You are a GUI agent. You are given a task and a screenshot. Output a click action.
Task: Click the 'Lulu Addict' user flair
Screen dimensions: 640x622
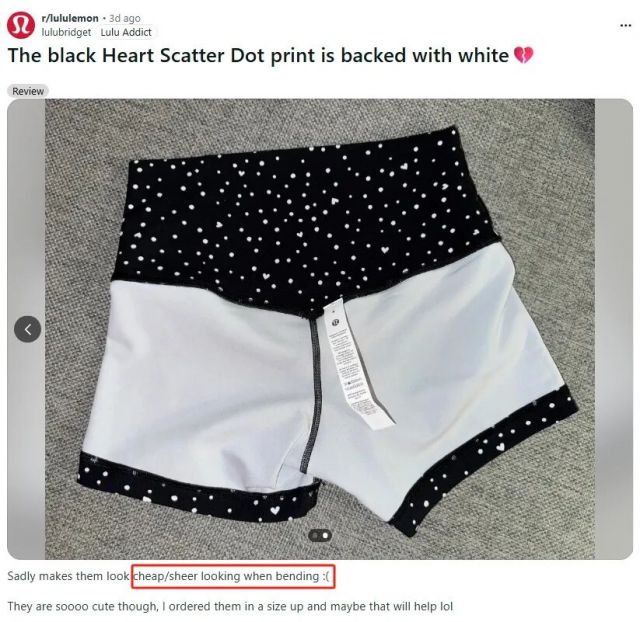(126, 32)
